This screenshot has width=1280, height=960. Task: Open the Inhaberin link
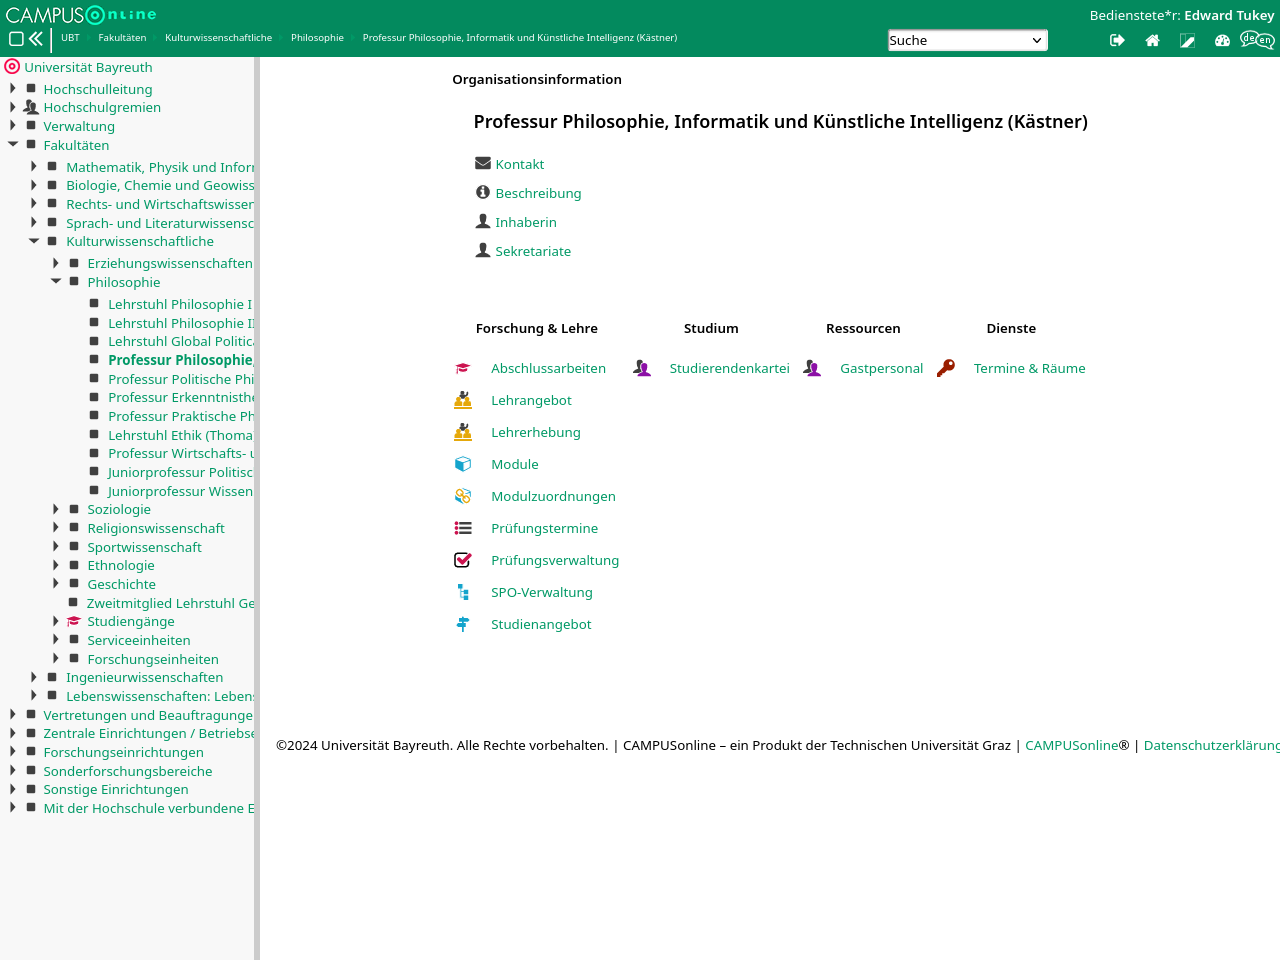click(526, 222)
